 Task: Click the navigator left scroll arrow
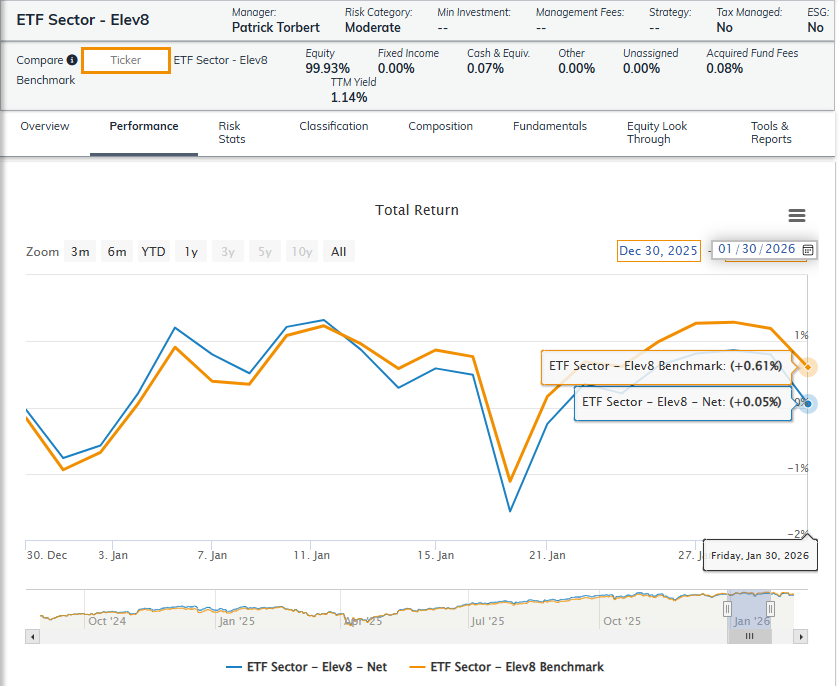point(32,636)
